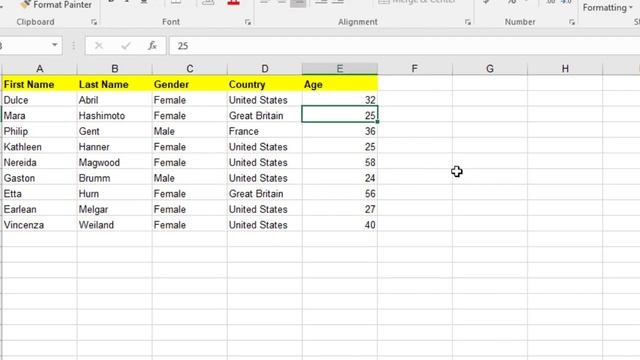
Task: Select the cell containing Vincenza
Action: point(40,225)
